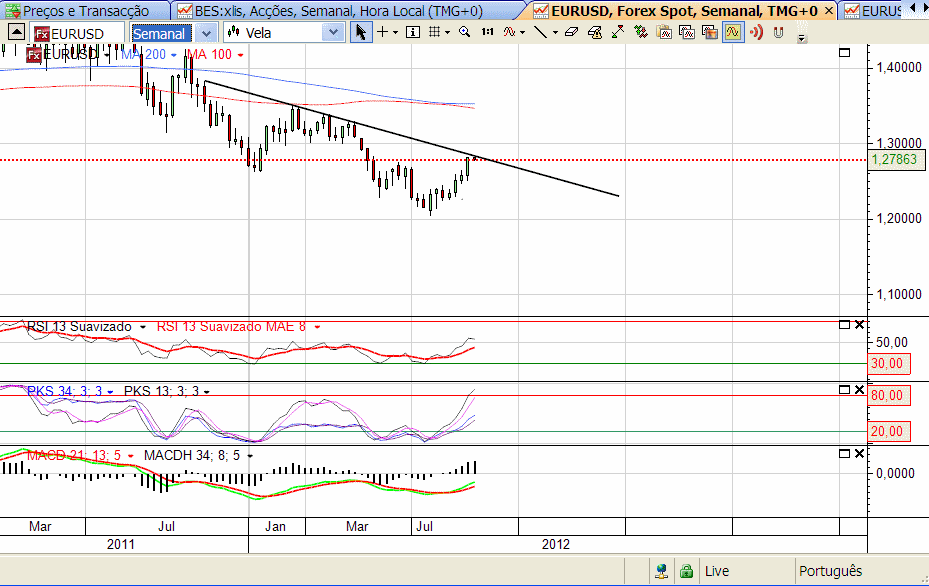The width and height of the screenshot is (929, 586).
Task: Close the EURUSD Forex Spot tab
Action: coord(829,11)
